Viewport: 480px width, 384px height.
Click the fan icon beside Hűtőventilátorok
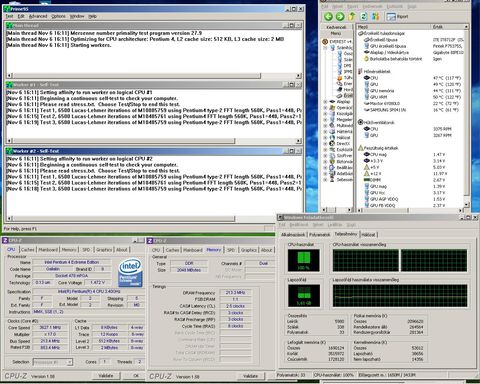tap(360, 122)
